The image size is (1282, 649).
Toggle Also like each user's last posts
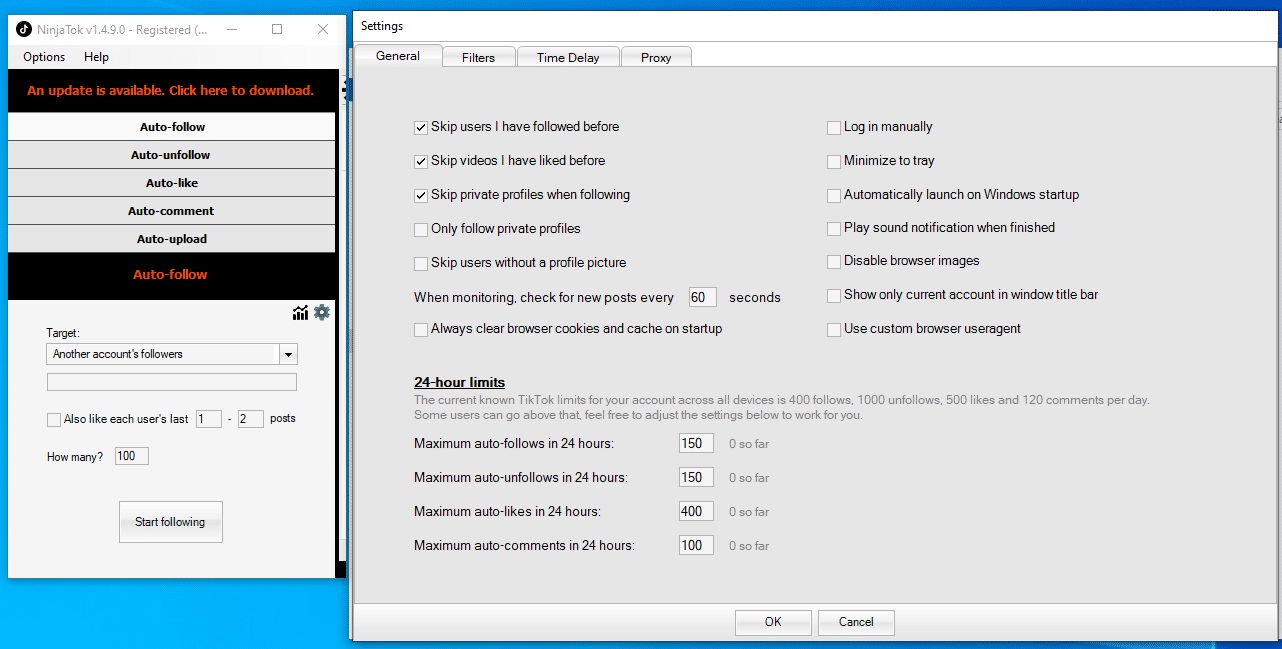pyautogui.click(x=54, y=420)
